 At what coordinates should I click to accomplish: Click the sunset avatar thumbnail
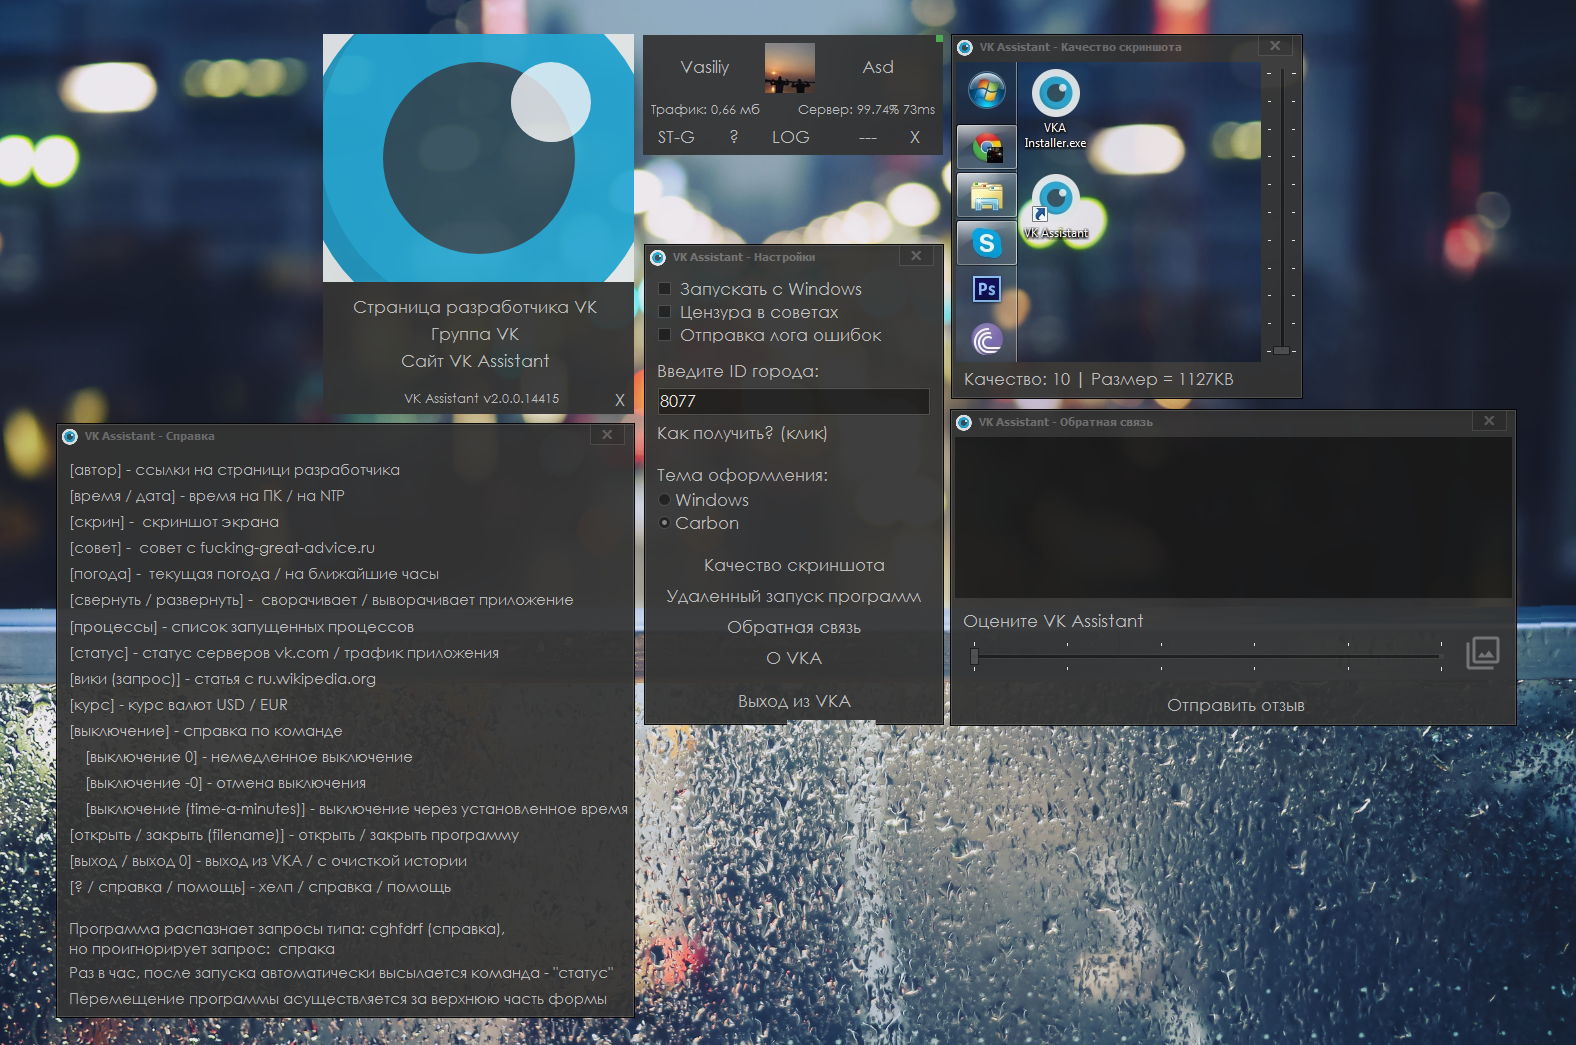(790, 68)
